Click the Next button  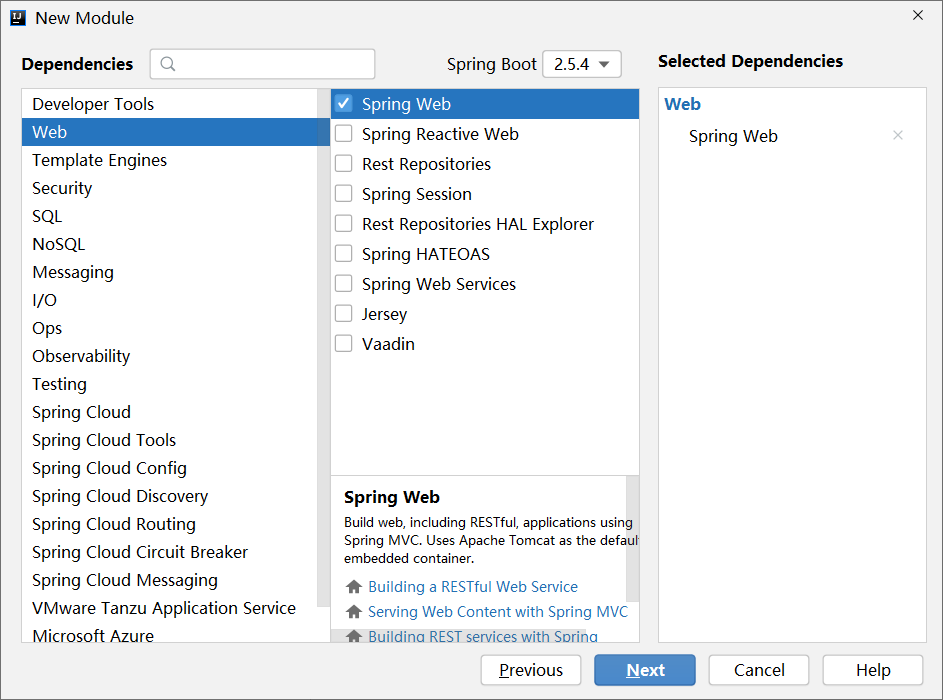(x=645, y=670)
